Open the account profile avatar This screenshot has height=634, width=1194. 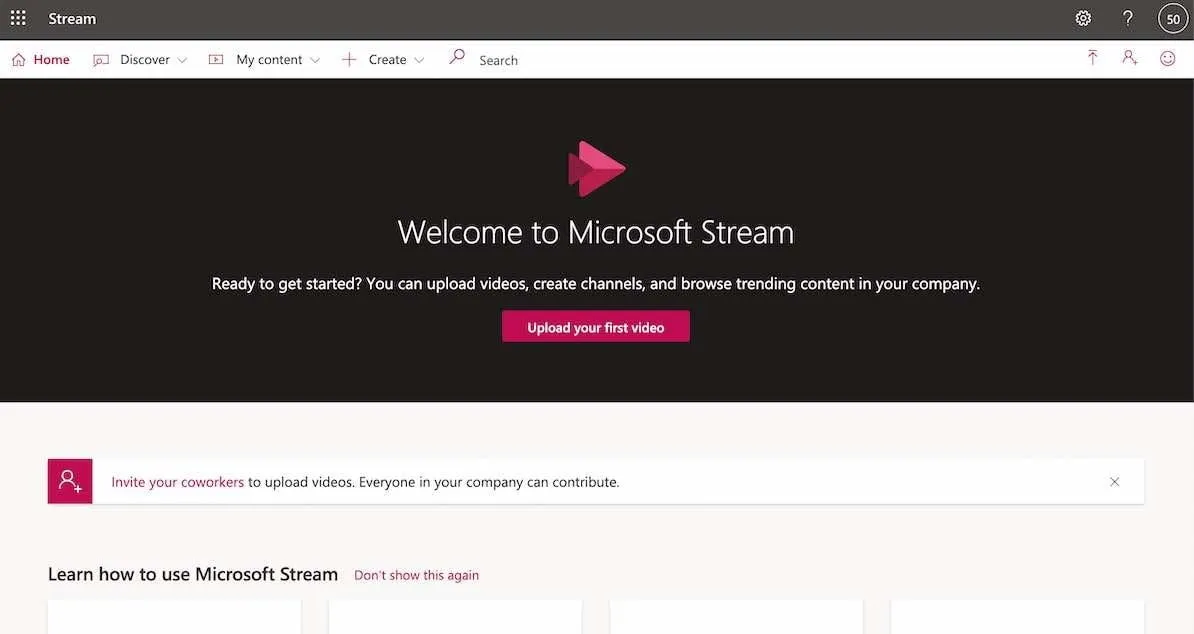[x=1172, y=19]
